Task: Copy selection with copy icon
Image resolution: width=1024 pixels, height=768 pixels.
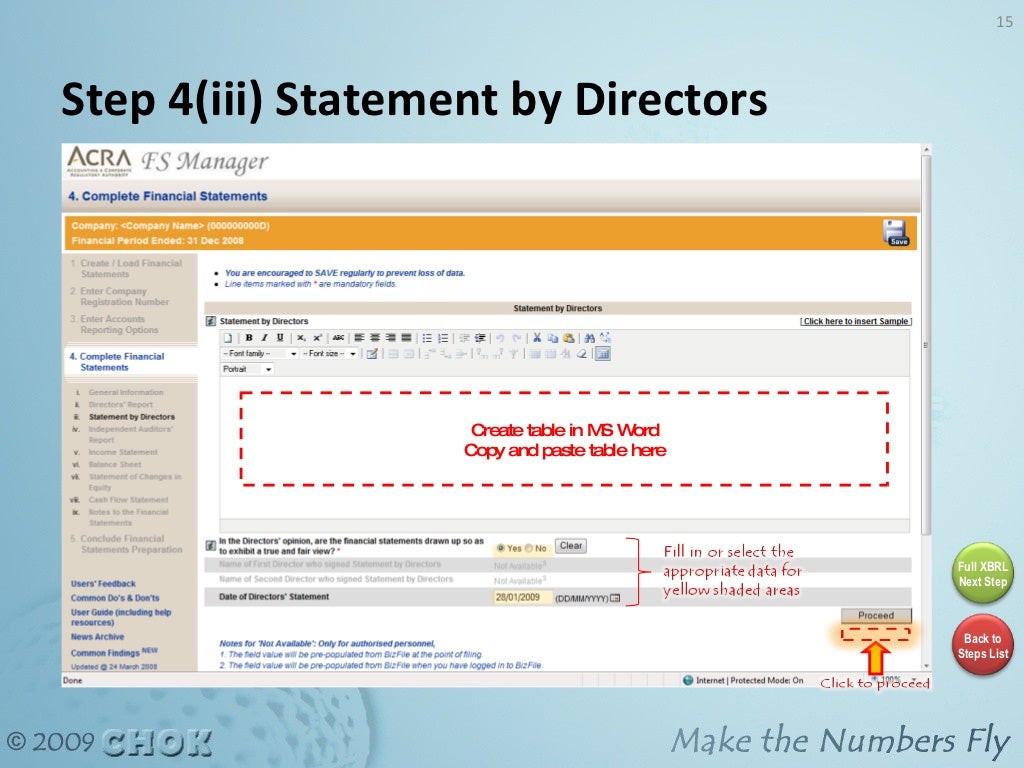Action: click(553, 338)
